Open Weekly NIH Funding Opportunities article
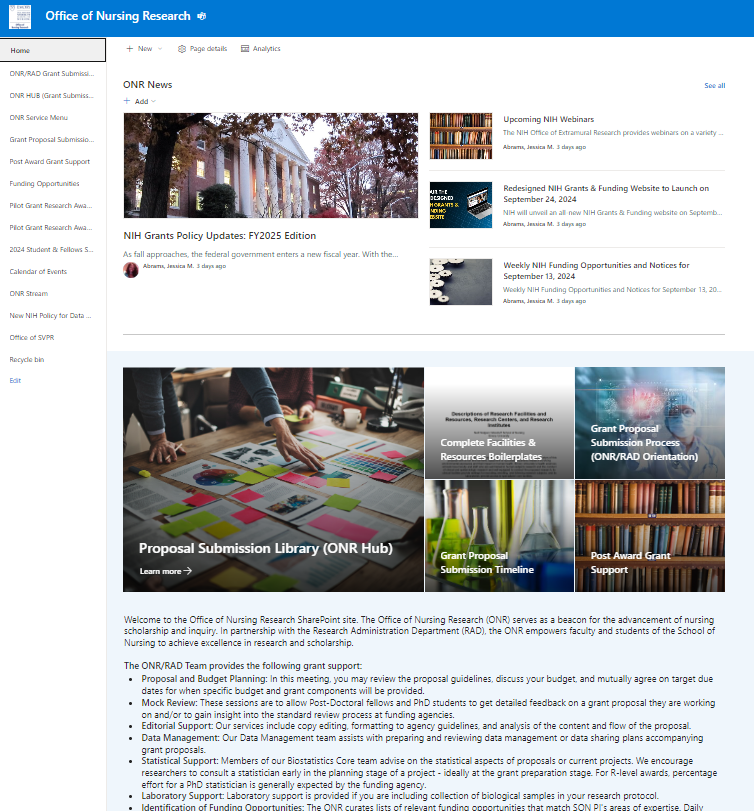 tap(596, 271)
